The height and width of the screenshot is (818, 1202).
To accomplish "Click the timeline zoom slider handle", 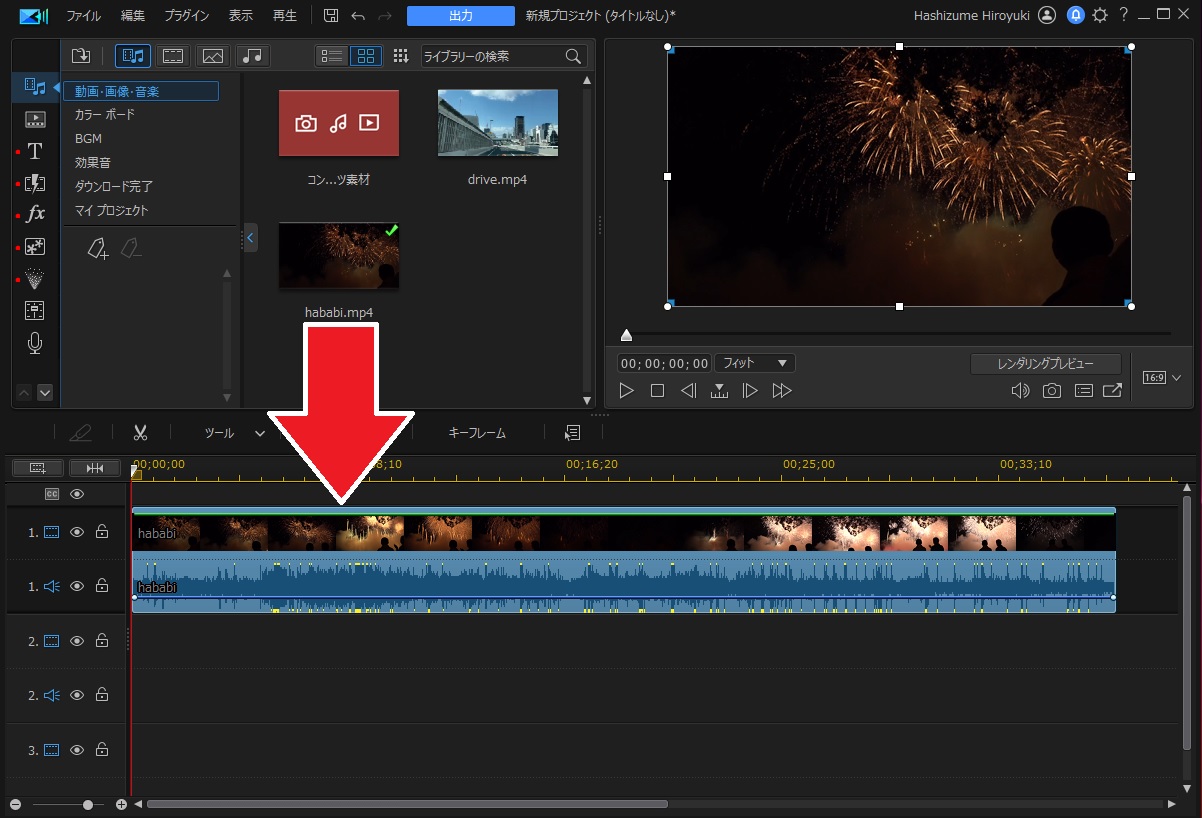I will tap(88, 804).
